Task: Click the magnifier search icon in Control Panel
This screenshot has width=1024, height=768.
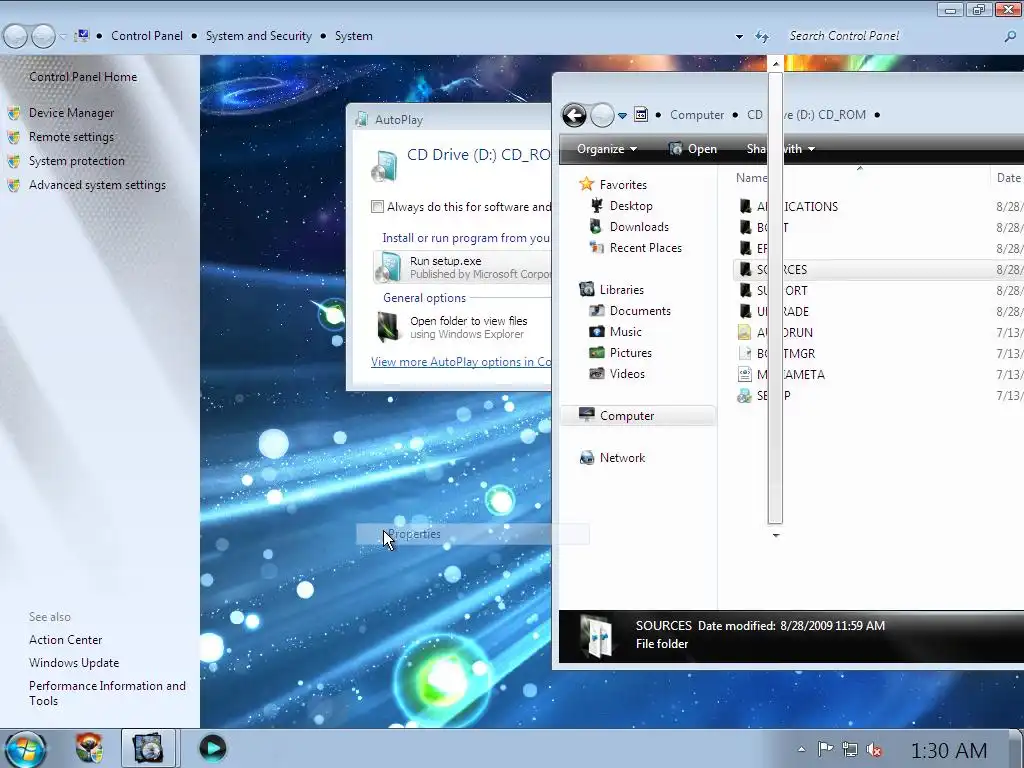Action: [x=1010, y=37]
